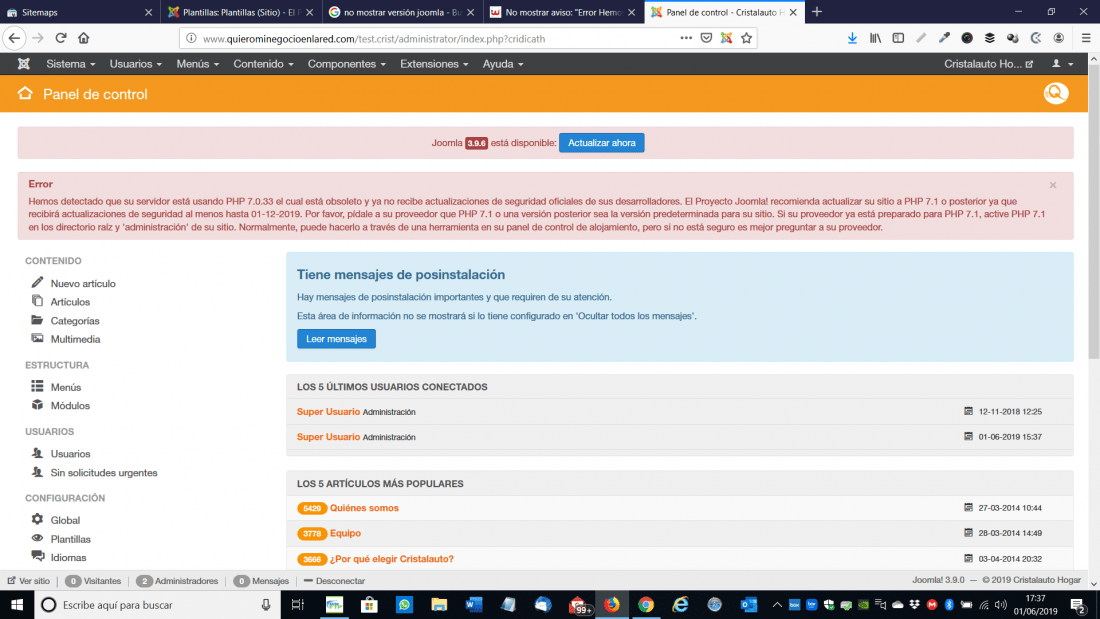Open a new browser tab
The height and width of the screenshot is (619, 1100).
pos(817,12)
